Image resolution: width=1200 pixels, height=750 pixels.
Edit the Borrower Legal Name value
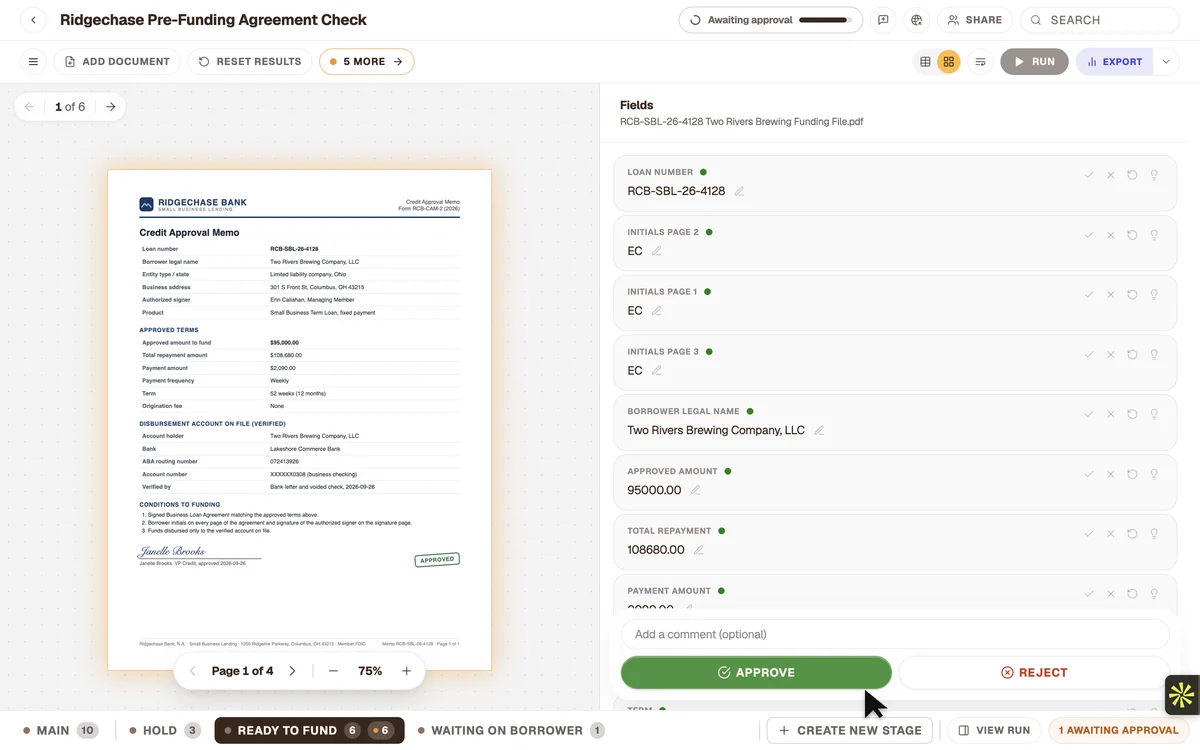click(819, 431)
